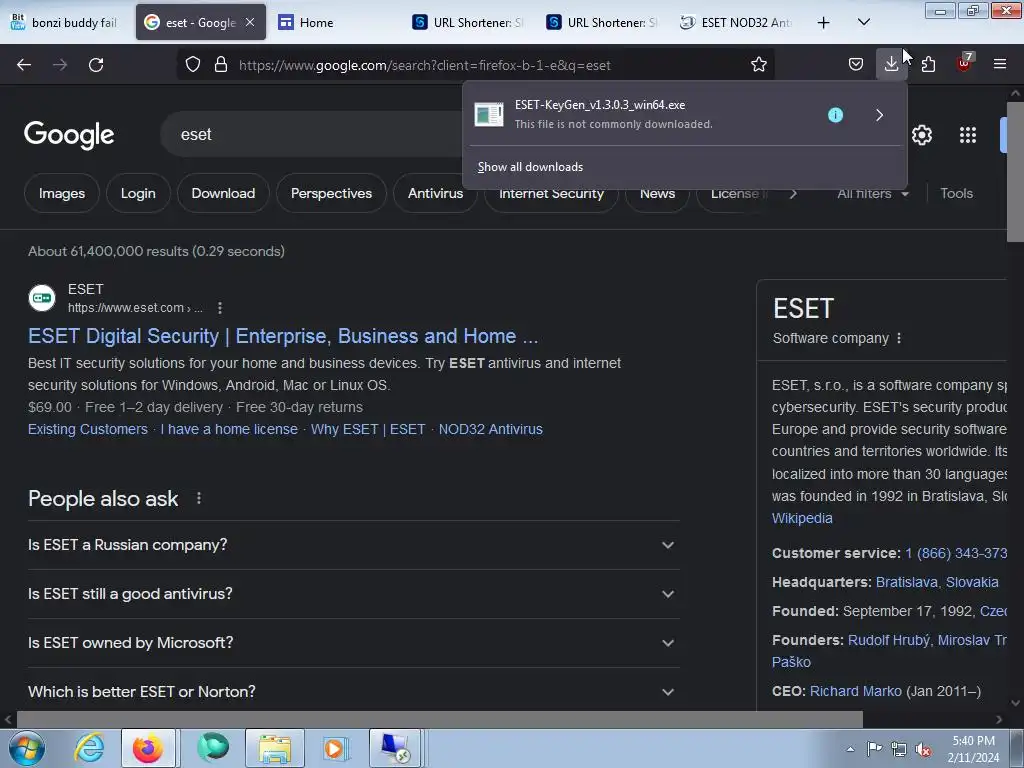
Task: Open download options arrow for ESET-KeyGen
Action: pyautogui.click(x=879, y=115)
